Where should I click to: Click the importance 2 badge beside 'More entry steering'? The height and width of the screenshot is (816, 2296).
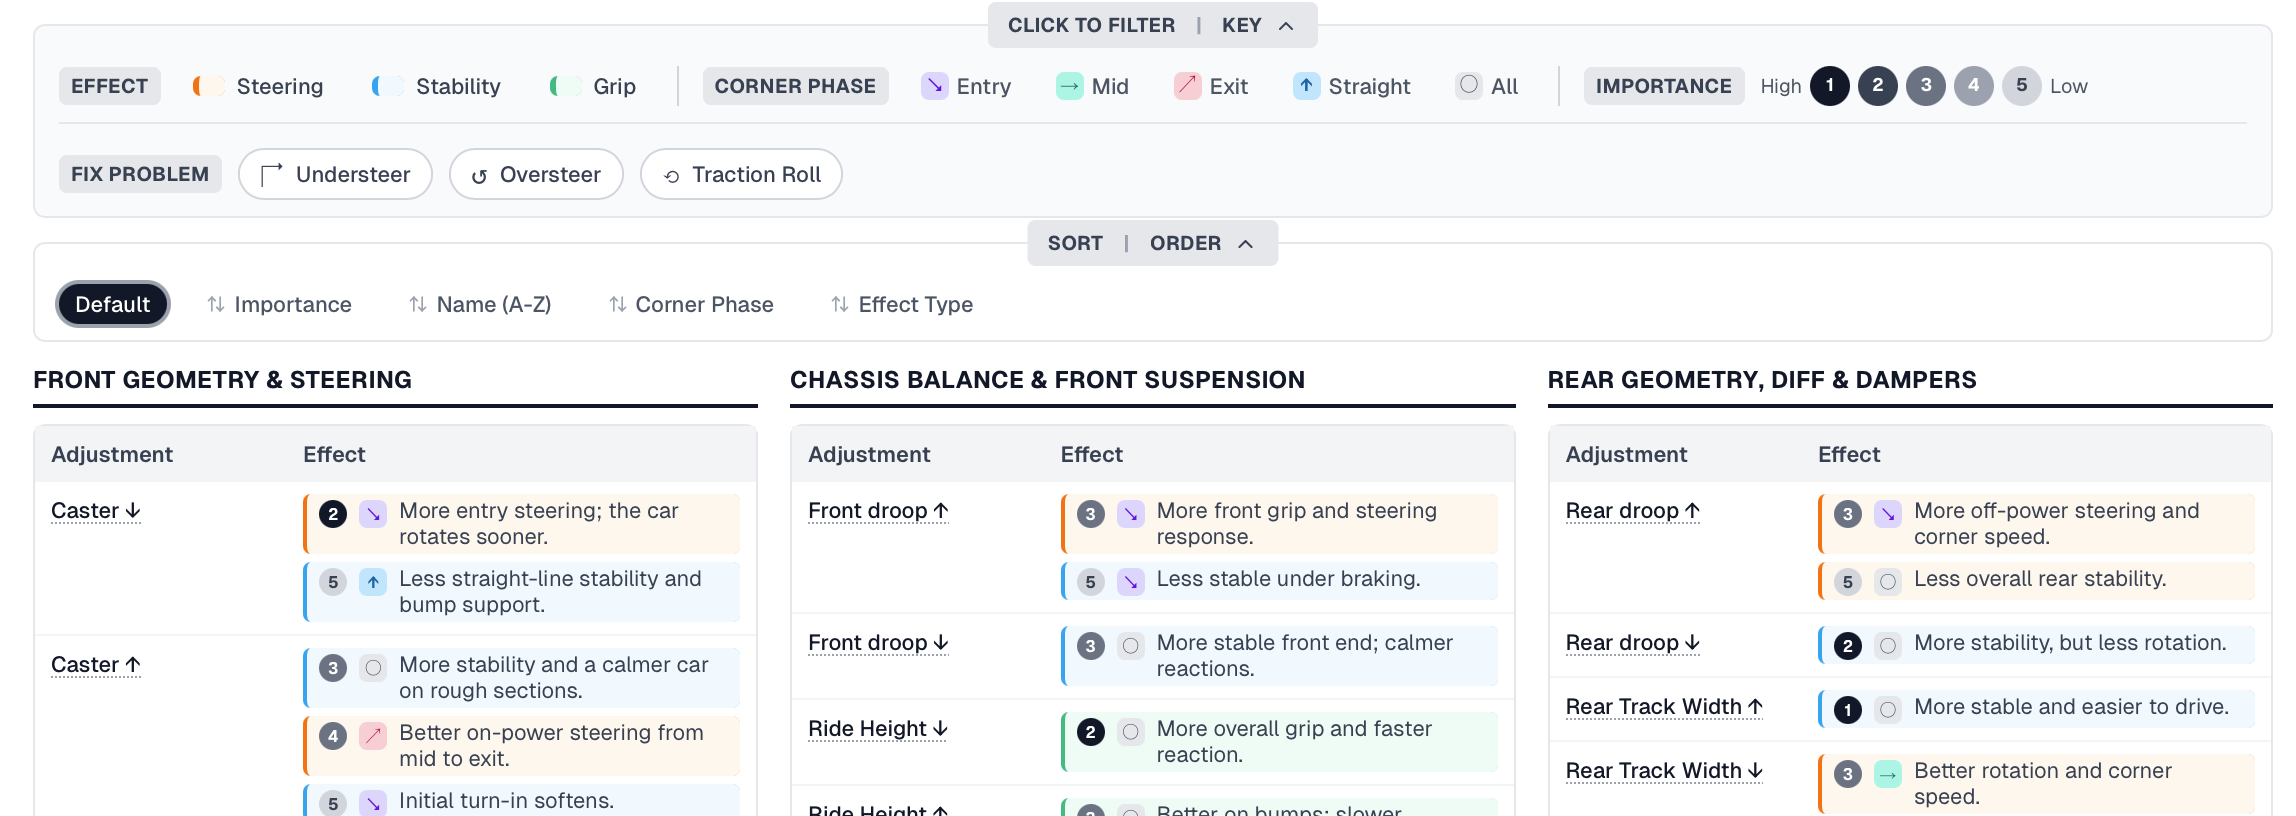coord(333,514)
